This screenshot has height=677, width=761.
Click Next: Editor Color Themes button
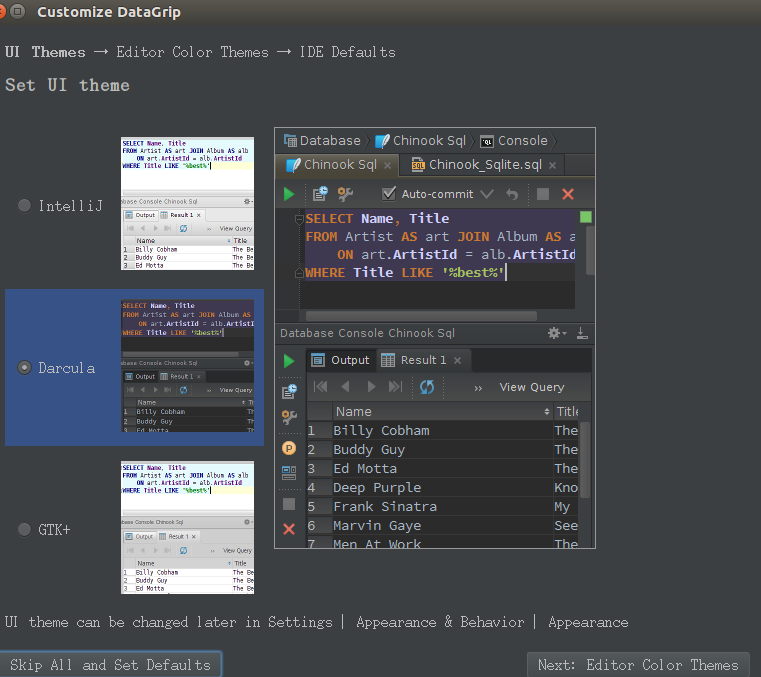pyautogui.click(x=638, y=664)
